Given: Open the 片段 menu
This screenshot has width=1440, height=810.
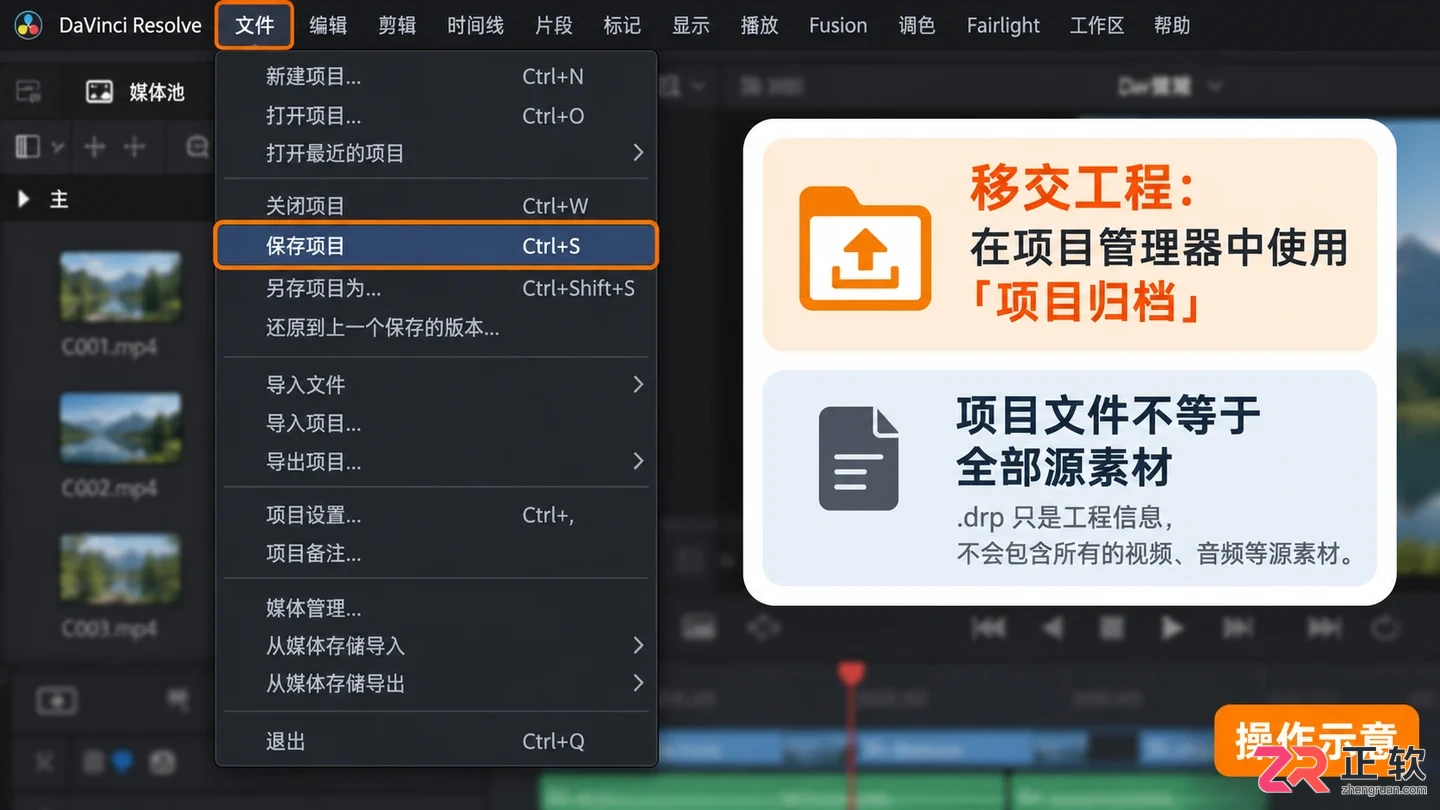Looking at the screenshot, I should (554, 25).
